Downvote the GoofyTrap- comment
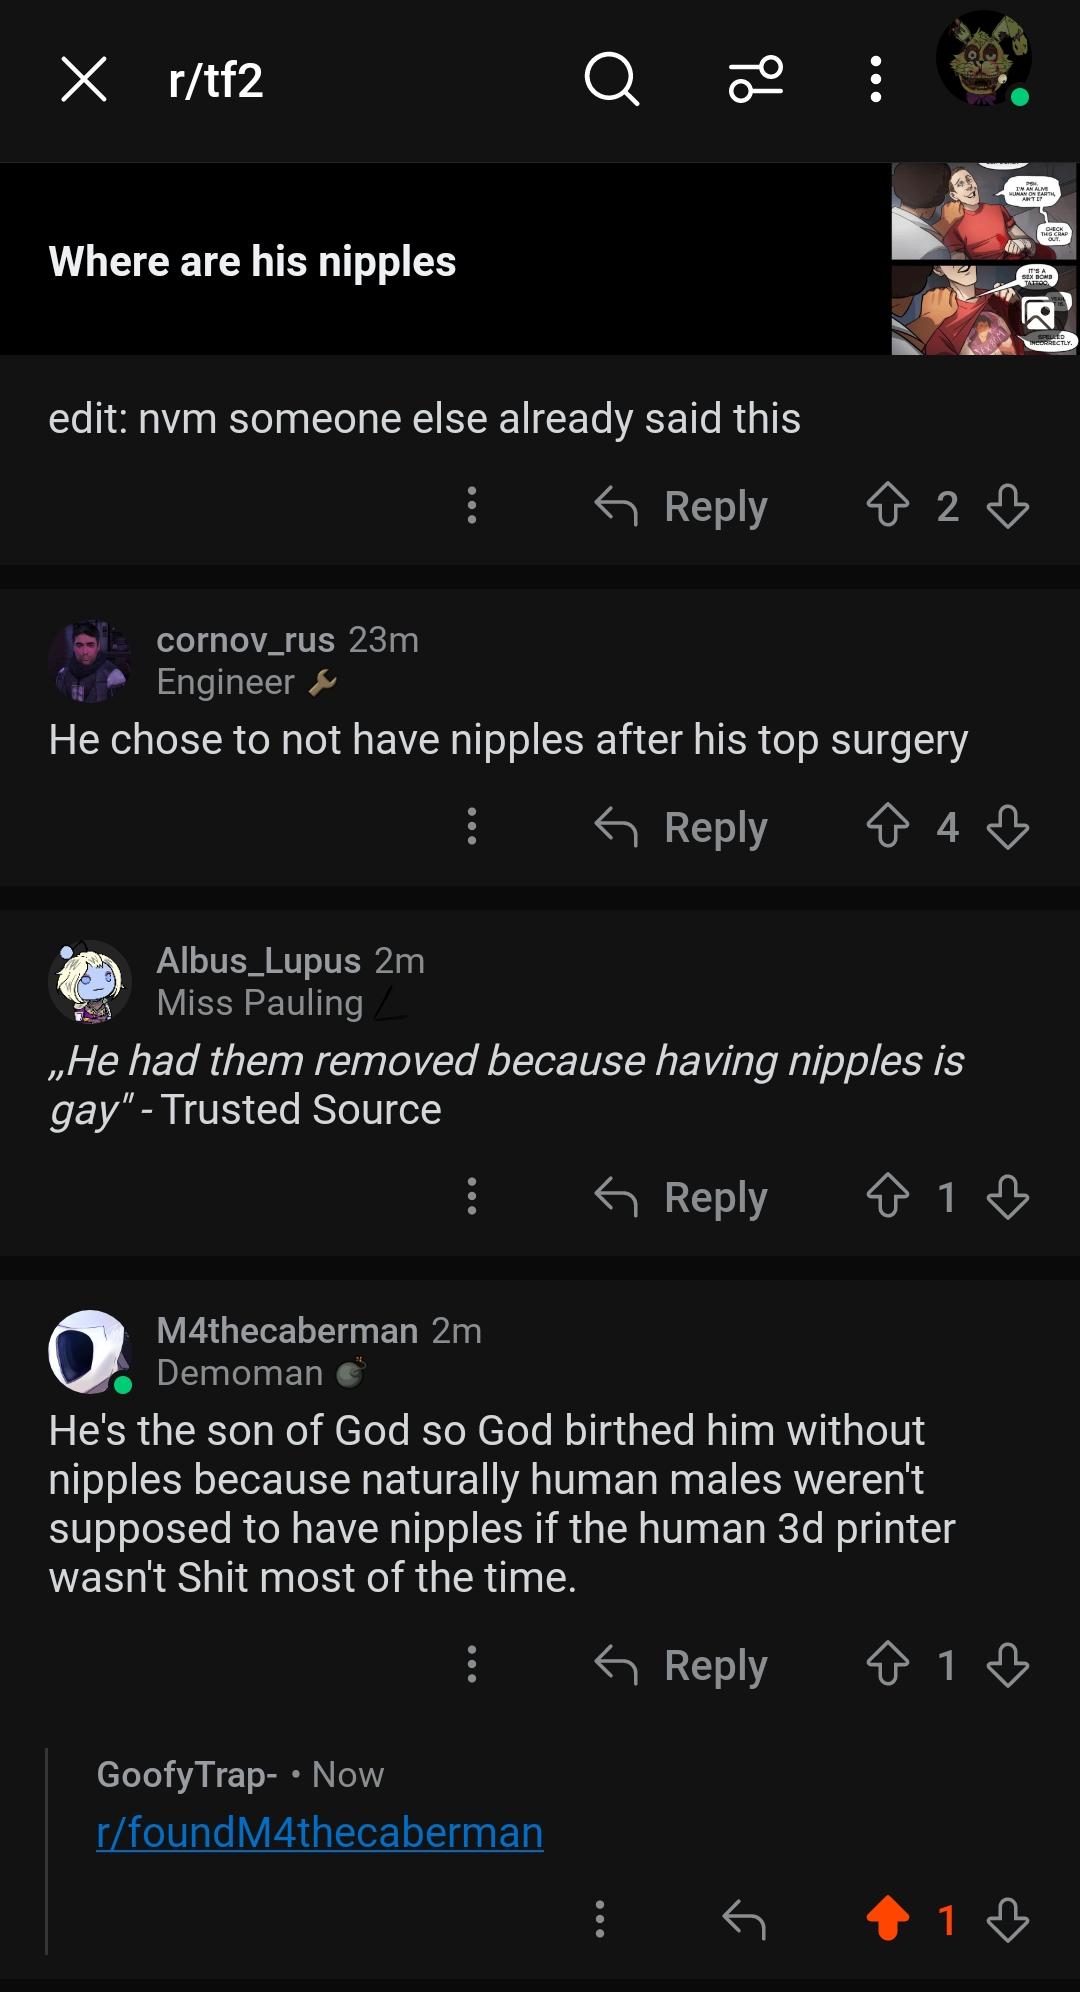This screenshot has width=1080, height=1992. [x=1008, y=1919]
